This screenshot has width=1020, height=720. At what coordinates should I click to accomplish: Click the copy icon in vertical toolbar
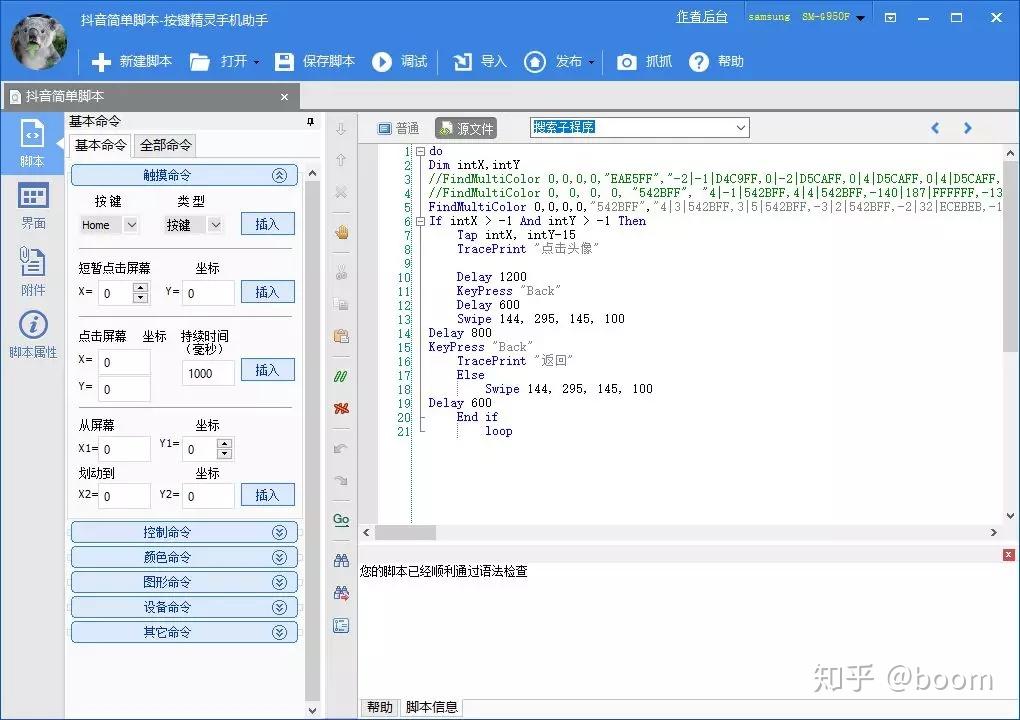[341, 304]
